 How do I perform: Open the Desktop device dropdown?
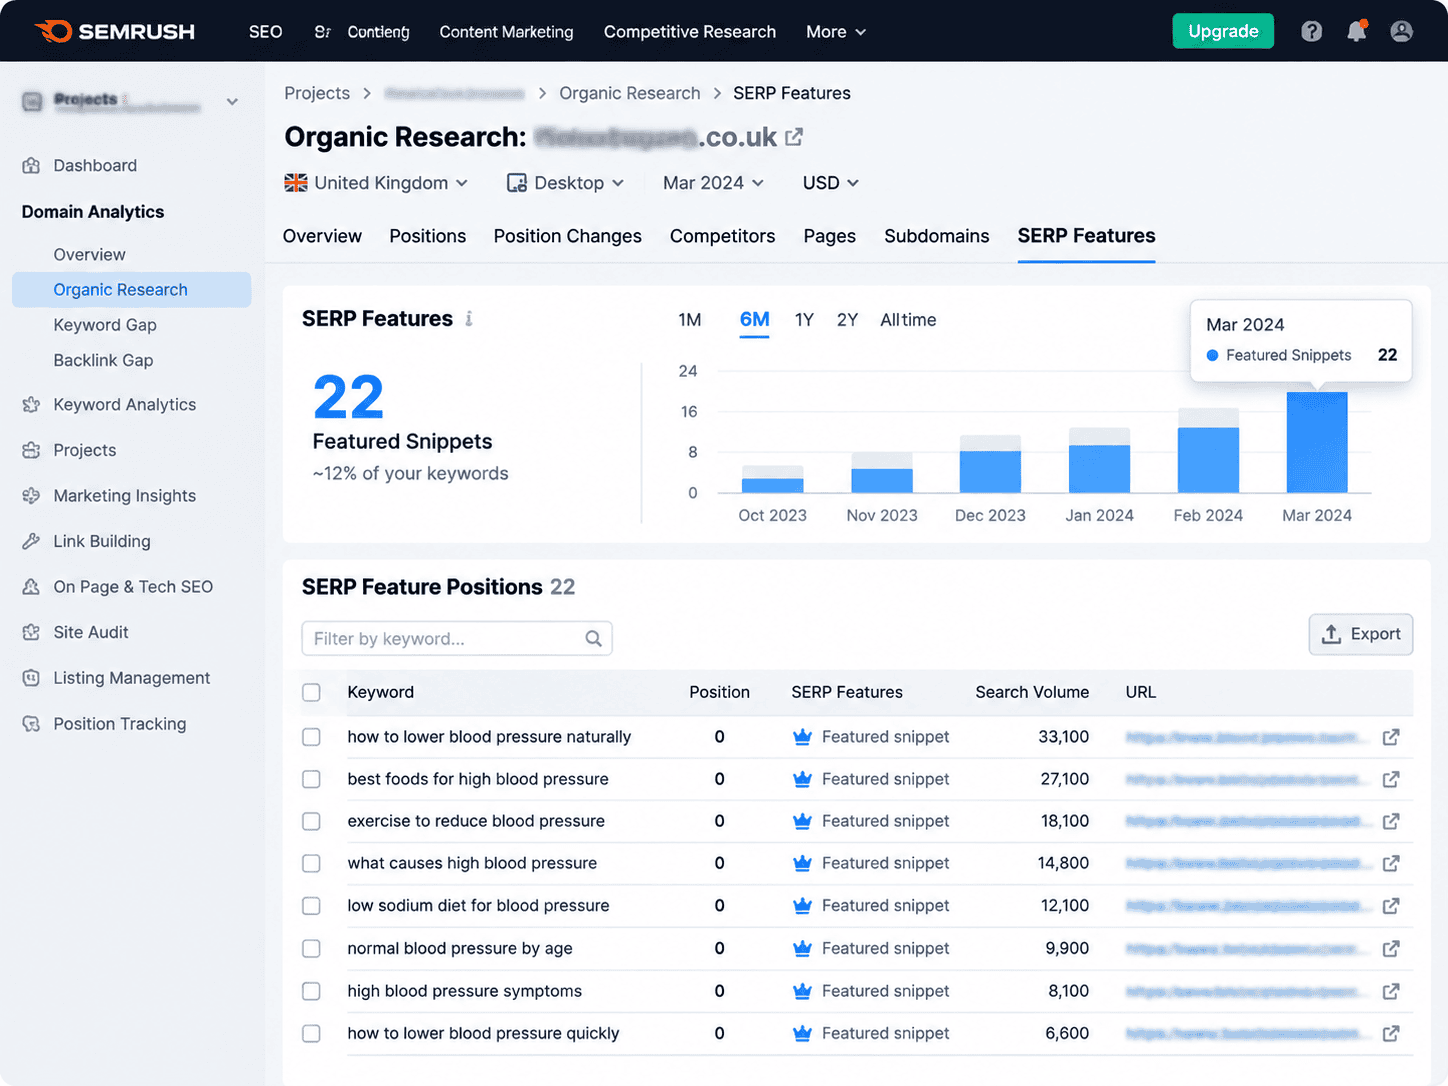click(x=565, y=183)
